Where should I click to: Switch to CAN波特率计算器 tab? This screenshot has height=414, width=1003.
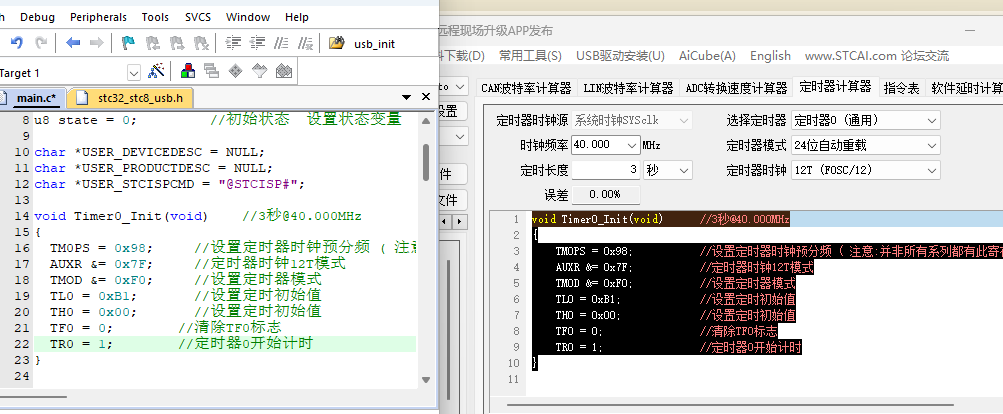click(x=526, y=88)
